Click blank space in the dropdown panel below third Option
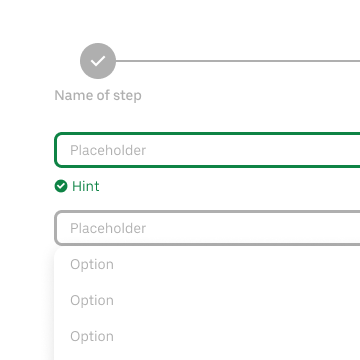 pyautogui.click(x=207, y=357)
